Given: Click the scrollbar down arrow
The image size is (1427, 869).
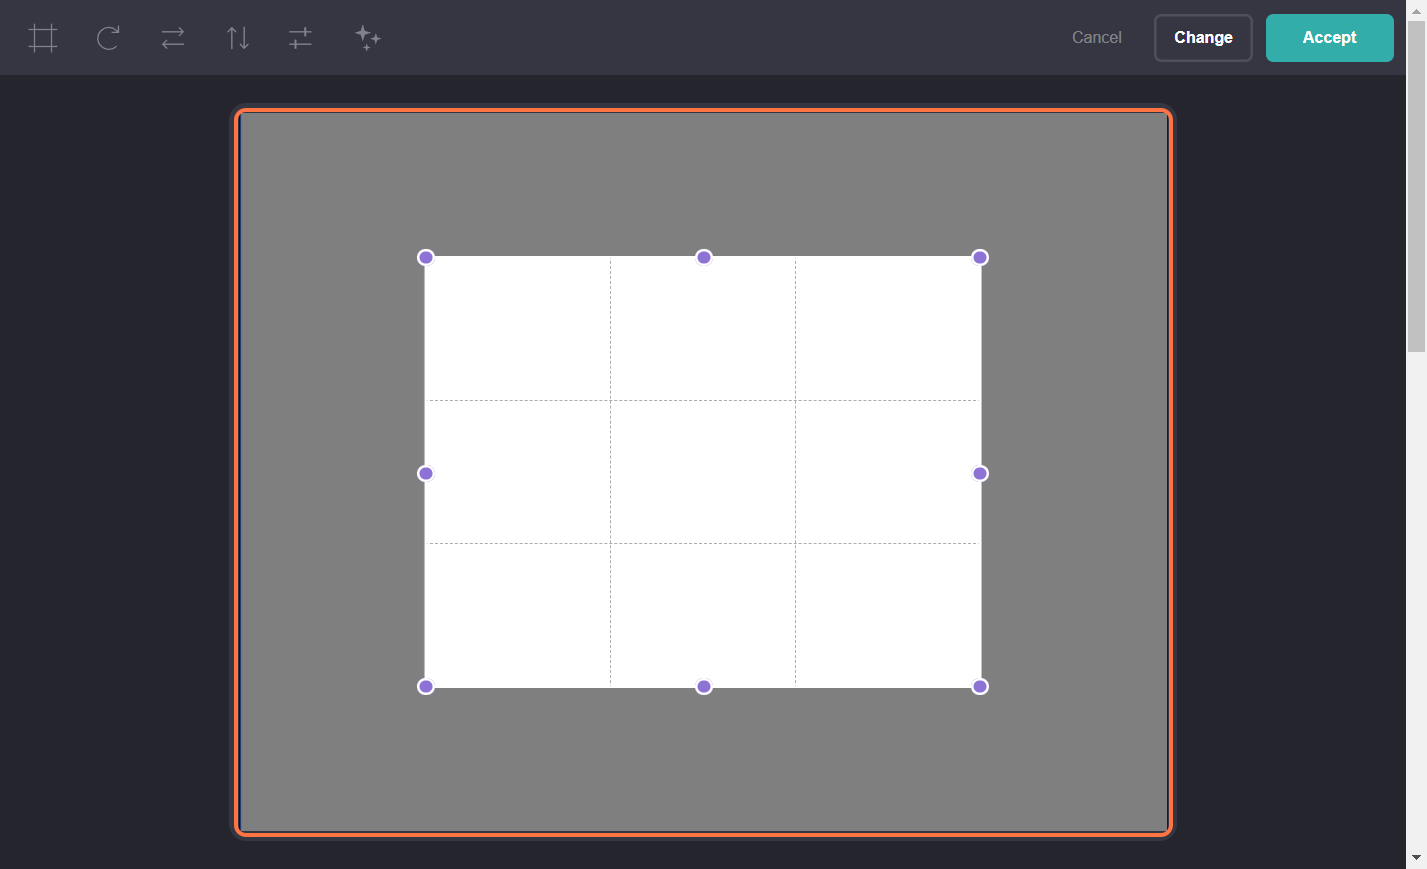Looking at the screenshot, I should pyautogui.click(x=1416, y=858).
